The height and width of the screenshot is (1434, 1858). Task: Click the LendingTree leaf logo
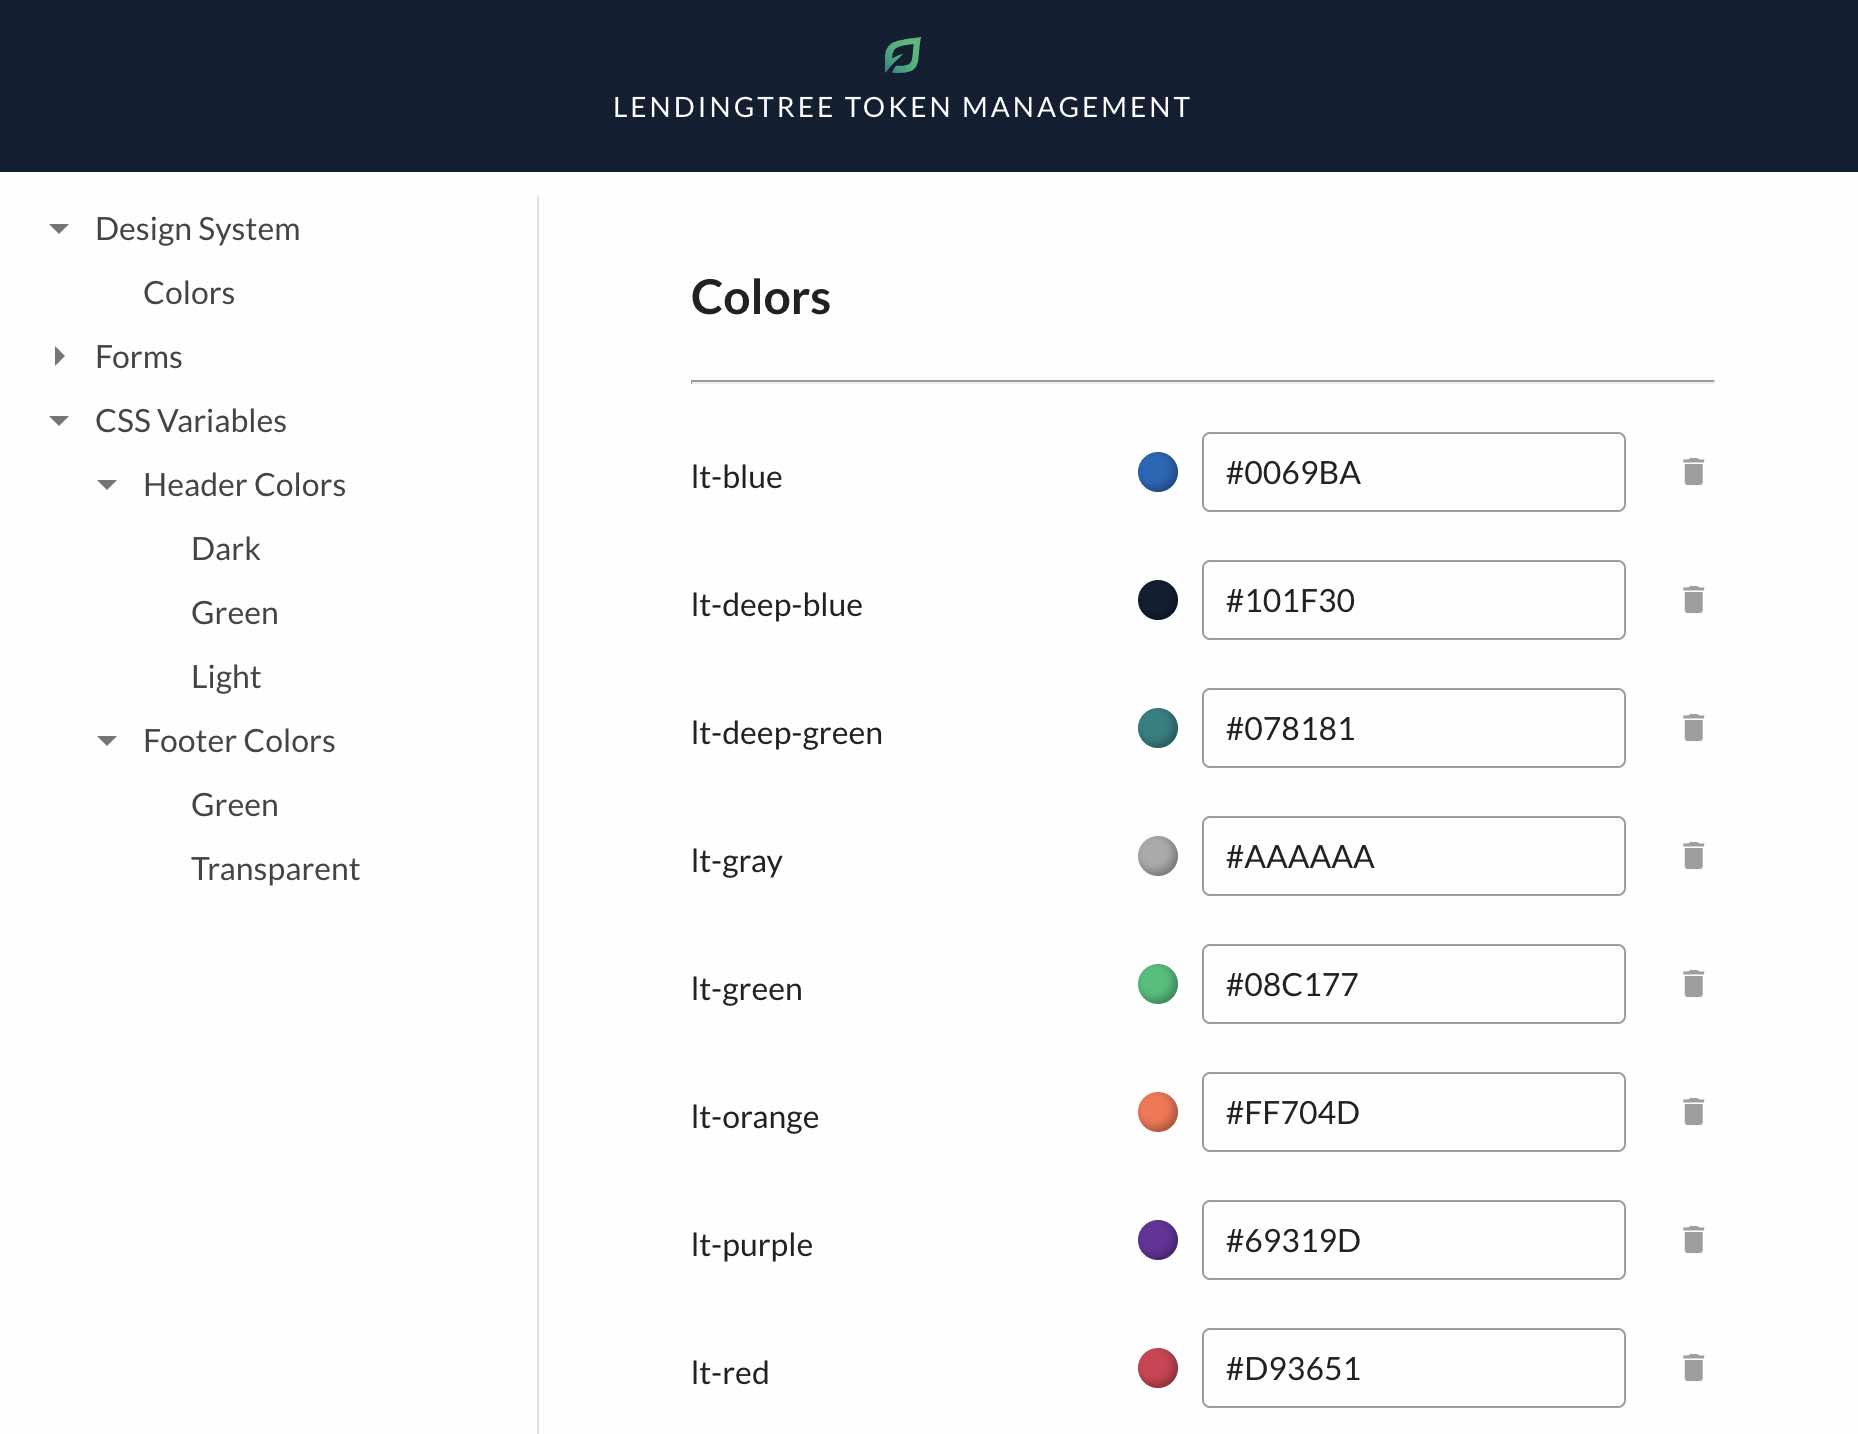tap(902, 55)
